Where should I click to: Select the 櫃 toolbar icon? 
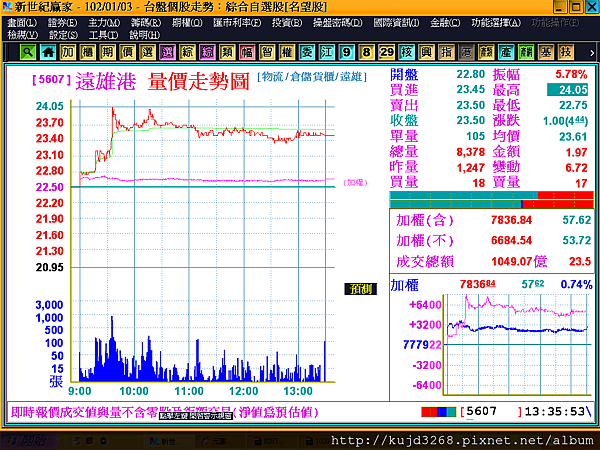(x=88, y=52)
